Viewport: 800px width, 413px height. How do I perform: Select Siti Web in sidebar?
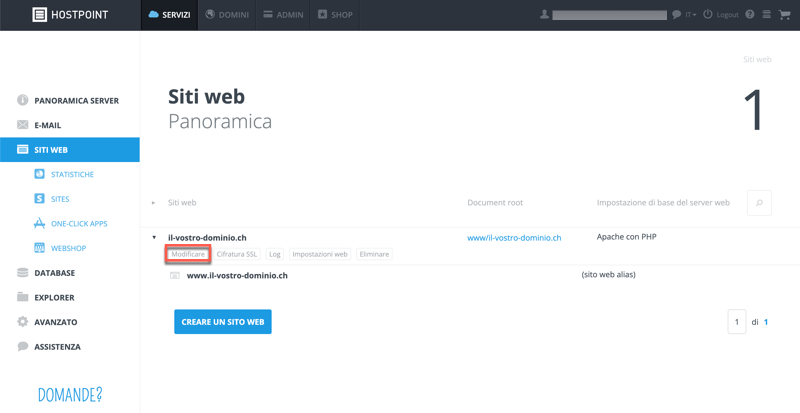click(x=69, y=150)
